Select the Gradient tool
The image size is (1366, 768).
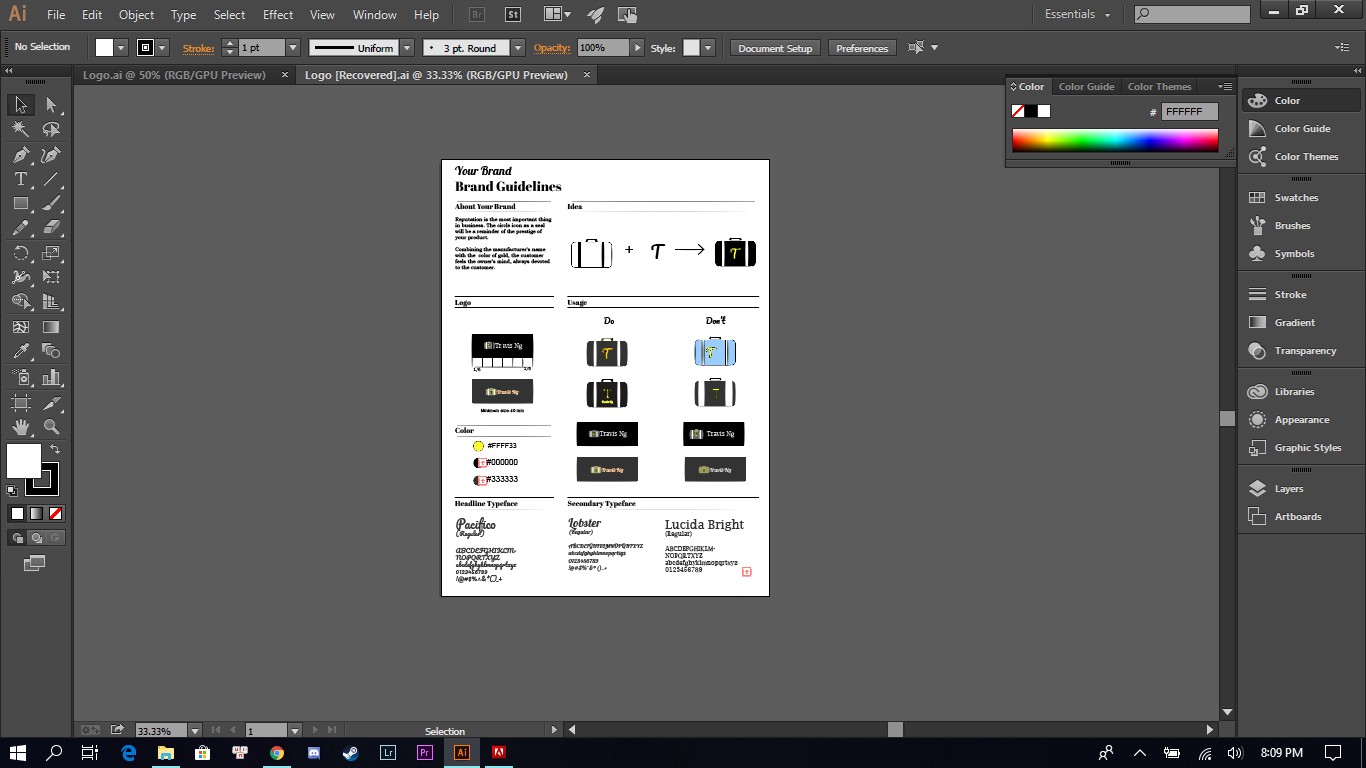tap(51, 327)
